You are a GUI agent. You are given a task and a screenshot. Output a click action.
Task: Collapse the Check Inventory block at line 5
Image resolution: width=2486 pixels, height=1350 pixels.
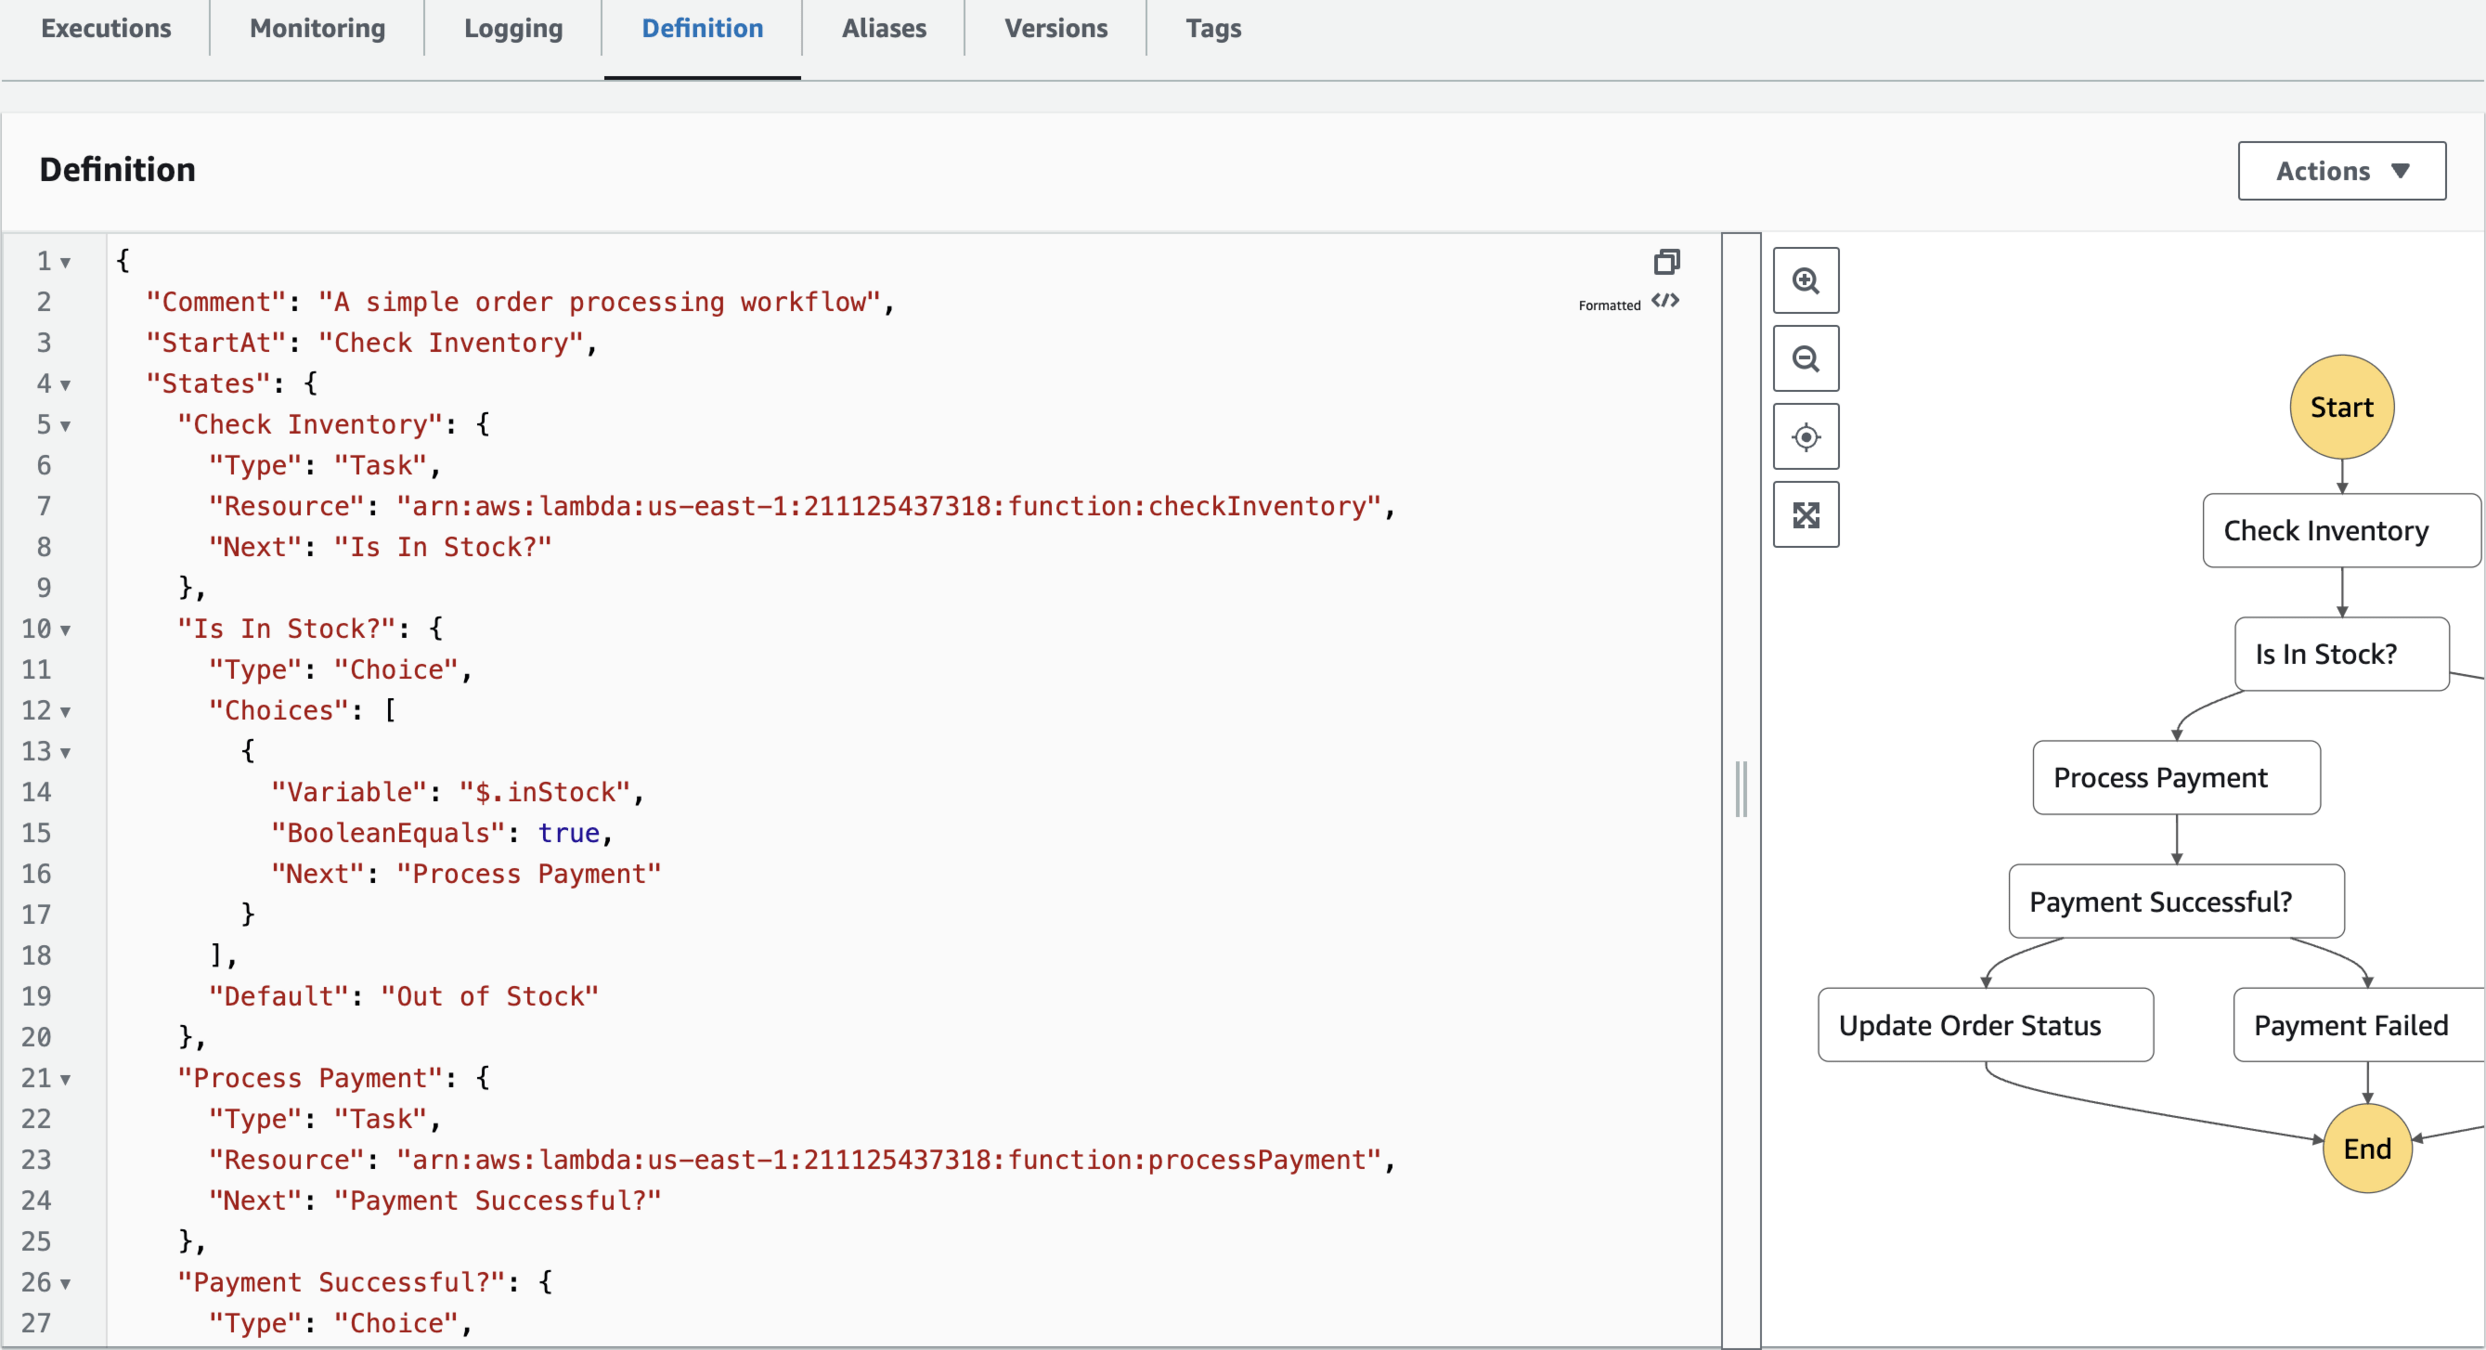click(65, 426)
